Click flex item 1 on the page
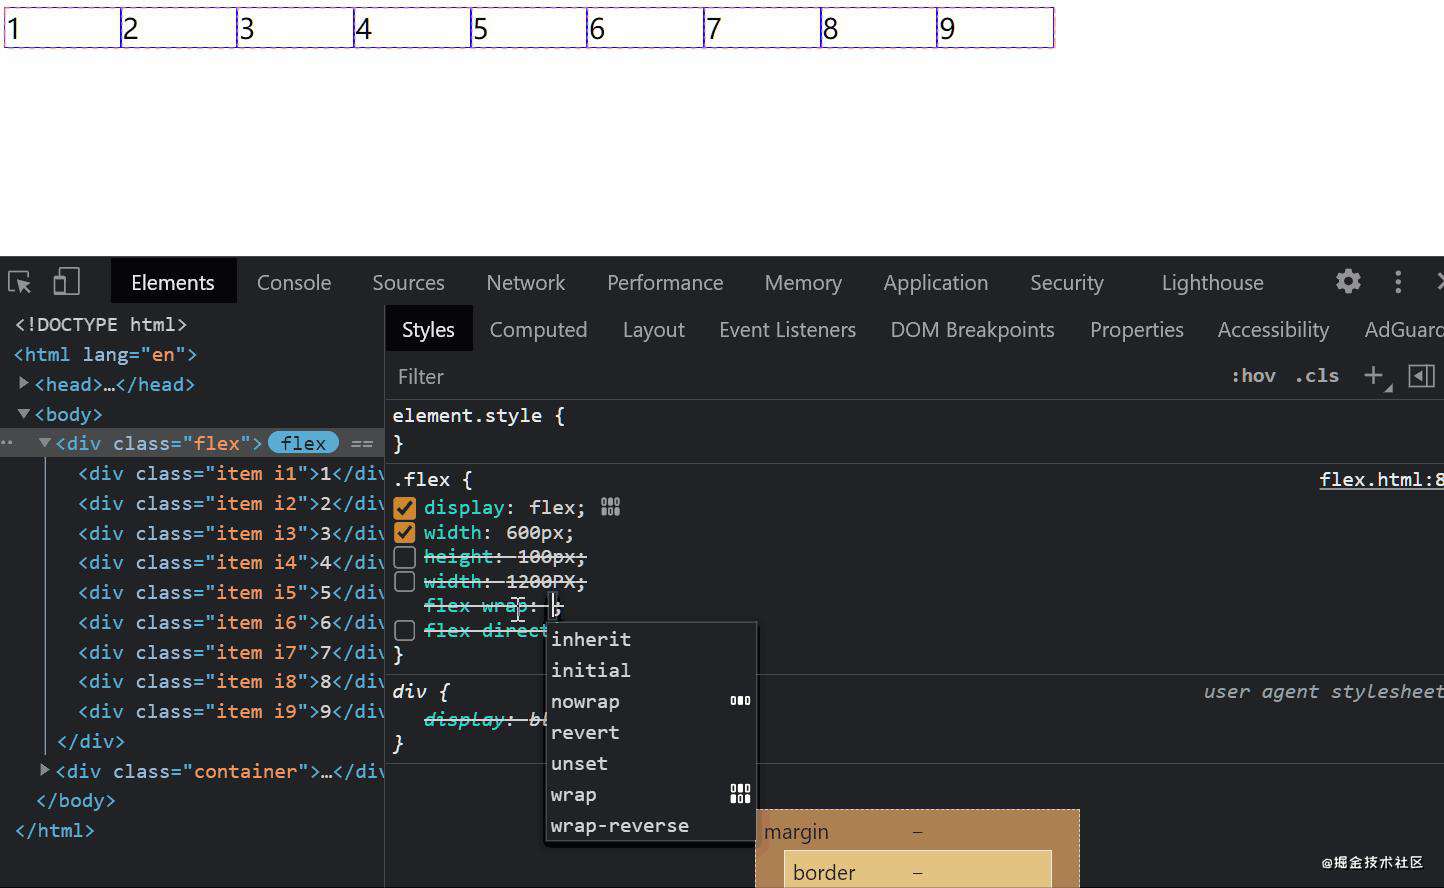1444x888 pixels. click(x=62, y=28)
